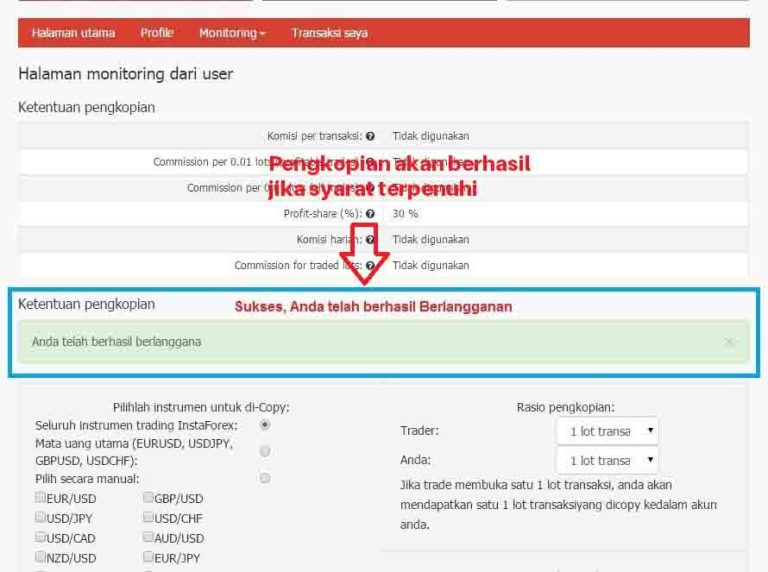Image resolution: width=768 pixels, height=572 pixels.
Task: Expand the Monitoring menu
Action: pyautogui.click(x=232, y=33)
